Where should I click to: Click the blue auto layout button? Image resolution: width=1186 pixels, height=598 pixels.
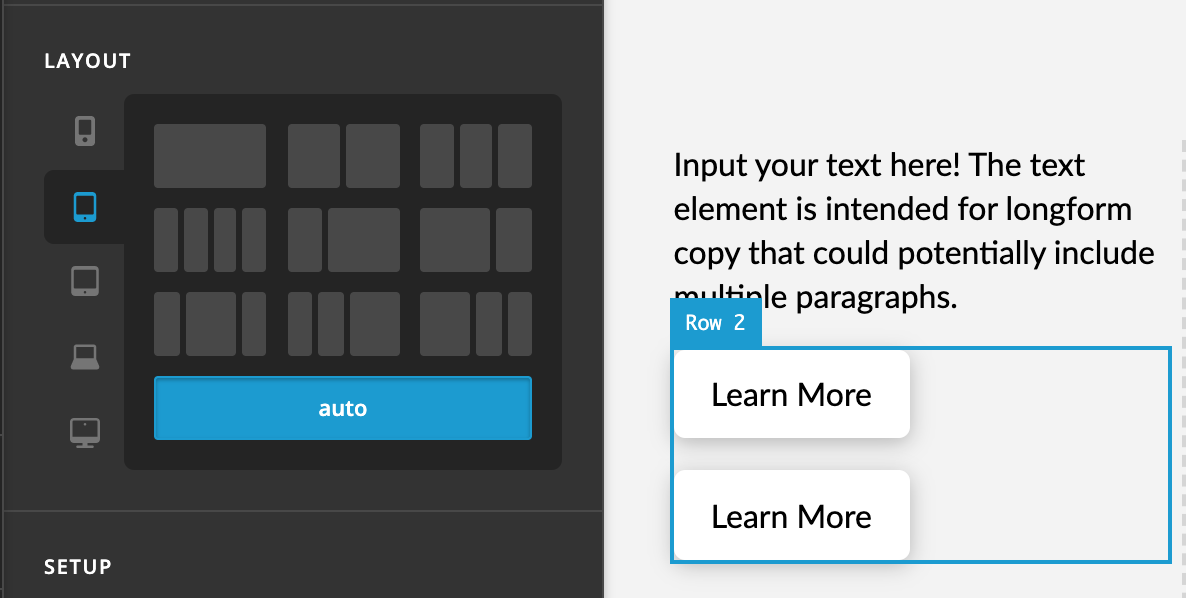(343, 408)
